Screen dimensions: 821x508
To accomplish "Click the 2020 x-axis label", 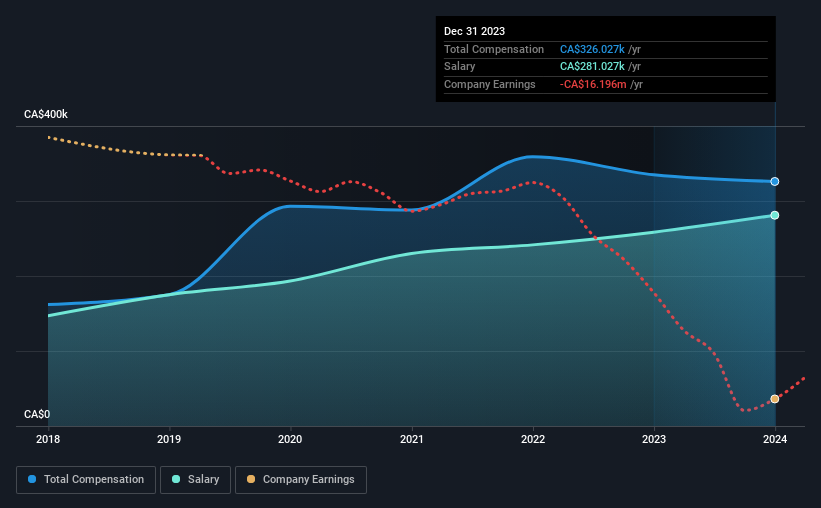I will (x=290, y=439).
